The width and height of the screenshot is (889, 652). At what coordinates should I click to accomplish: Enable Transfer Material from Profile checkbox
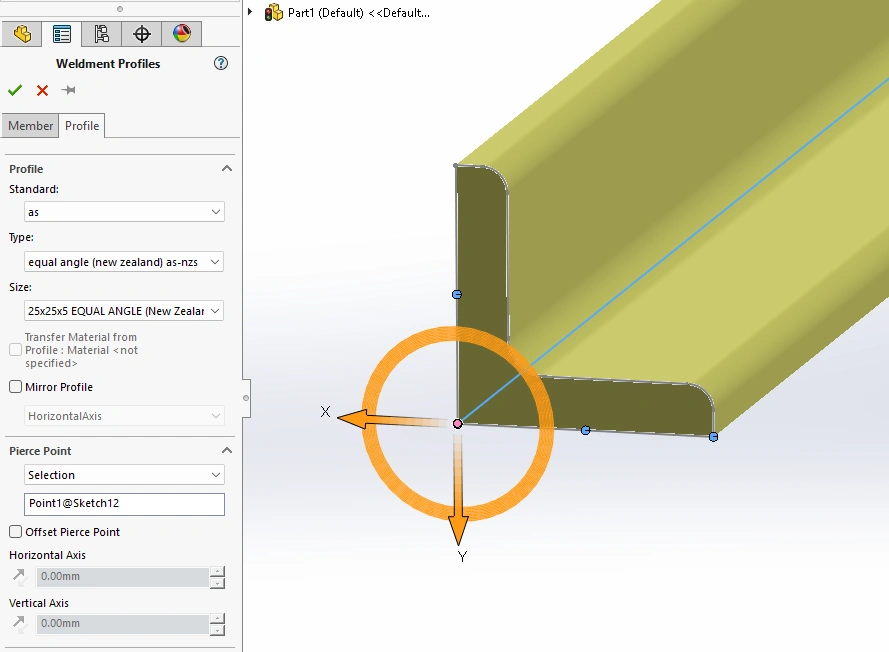point(15,350)
